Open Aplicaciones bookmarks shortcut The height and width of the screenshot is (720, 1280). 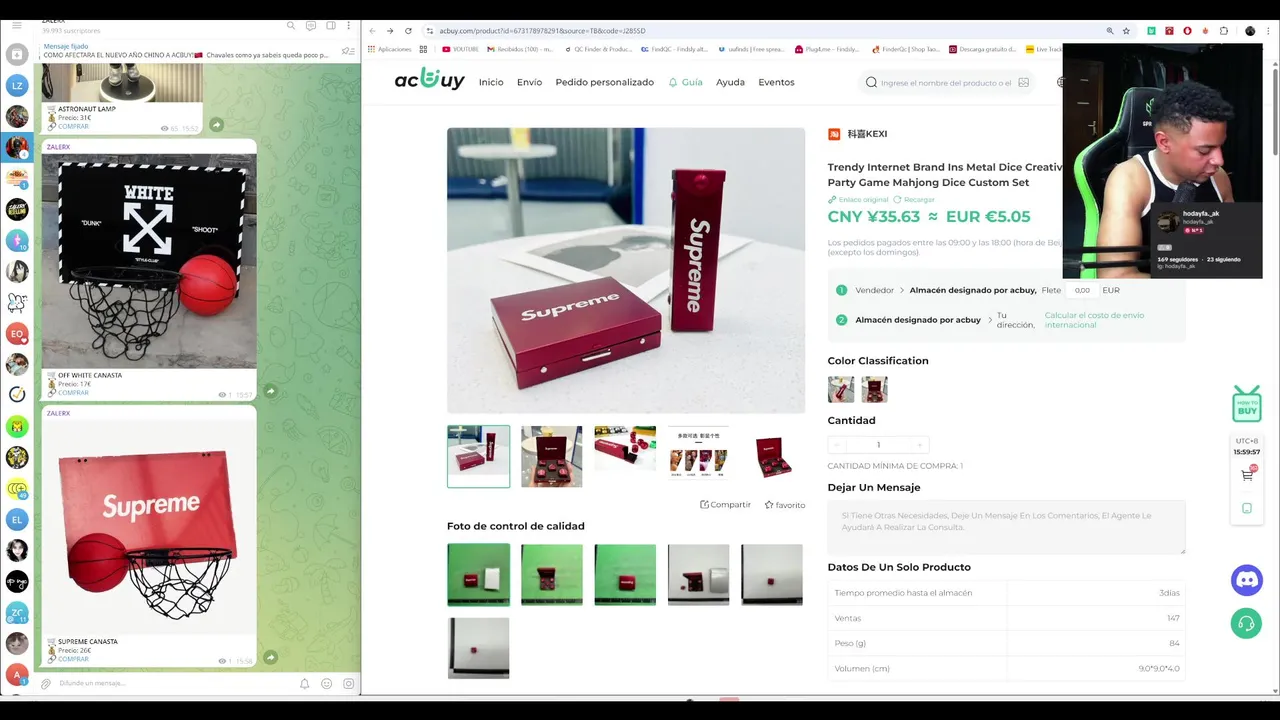[x=389, y=49]
